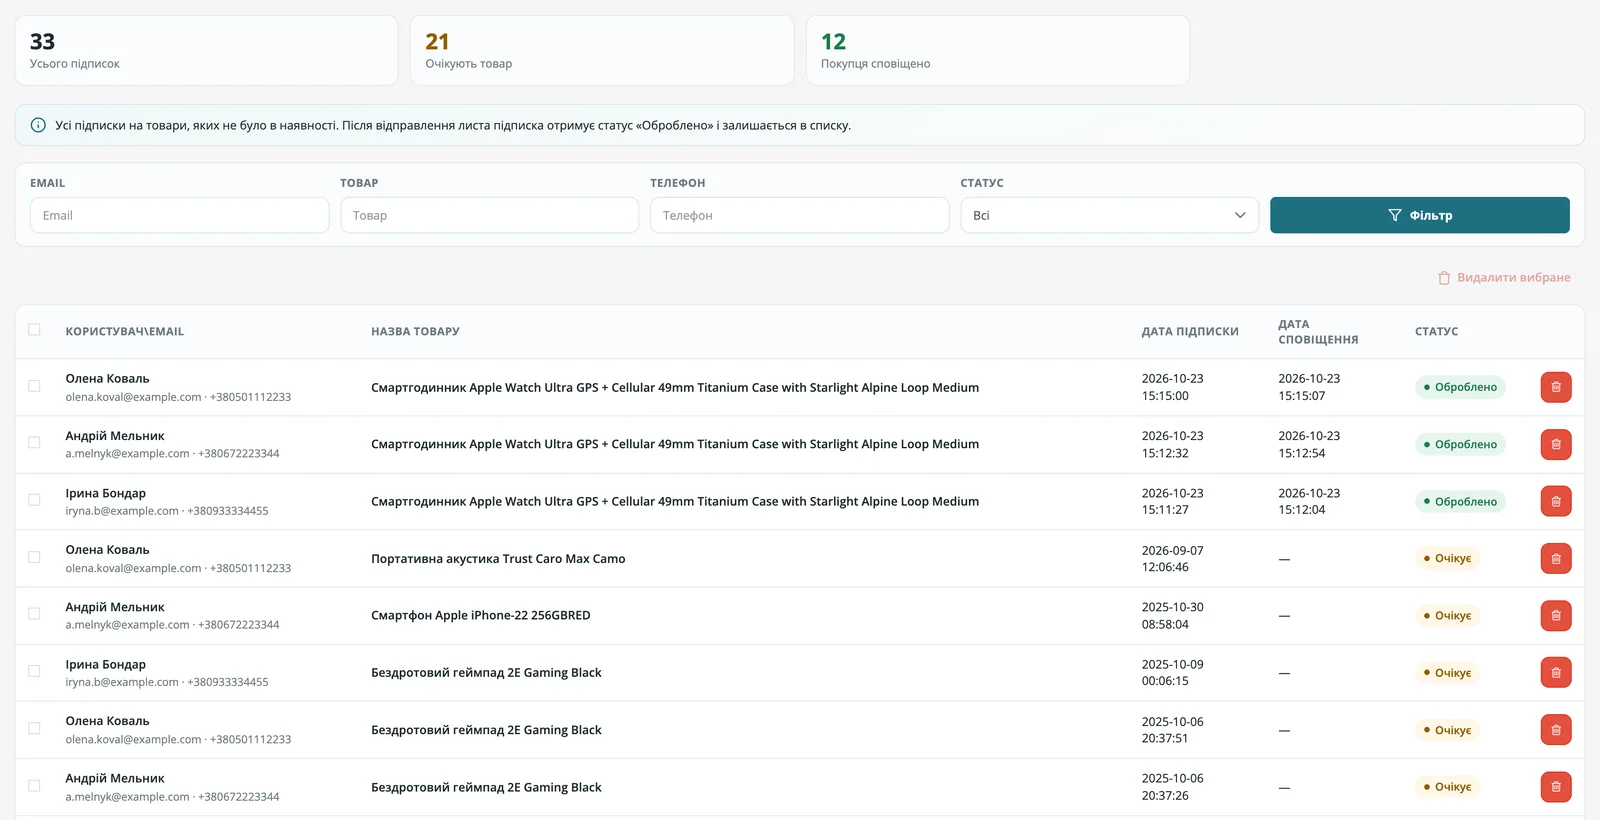
Task: Click Видалити вибране to remove selected
Action: (1504, 277)
